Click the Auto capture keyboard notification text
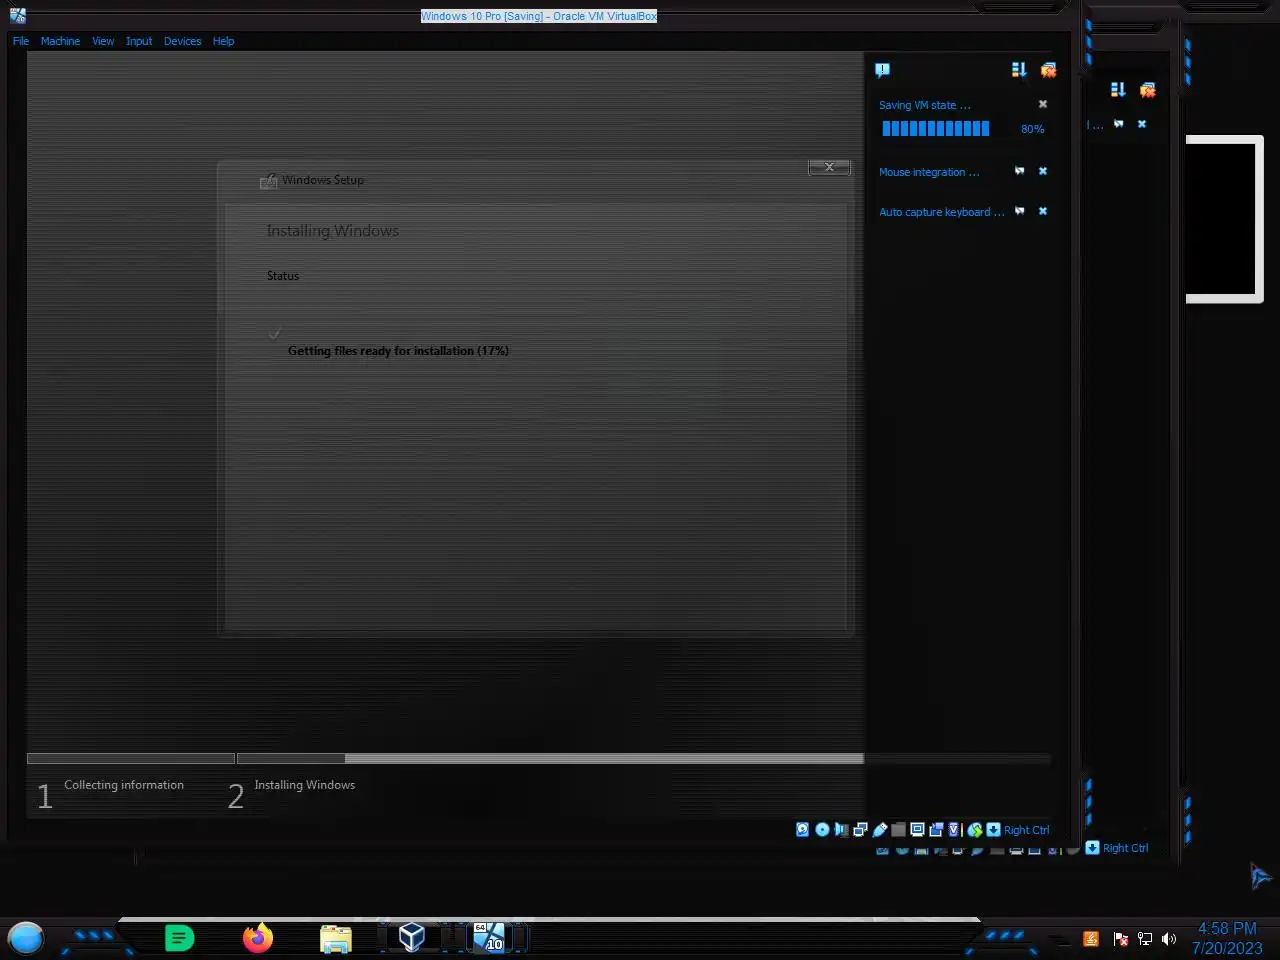The height and width of the screenshot is (960, 1280). point(941,212)
